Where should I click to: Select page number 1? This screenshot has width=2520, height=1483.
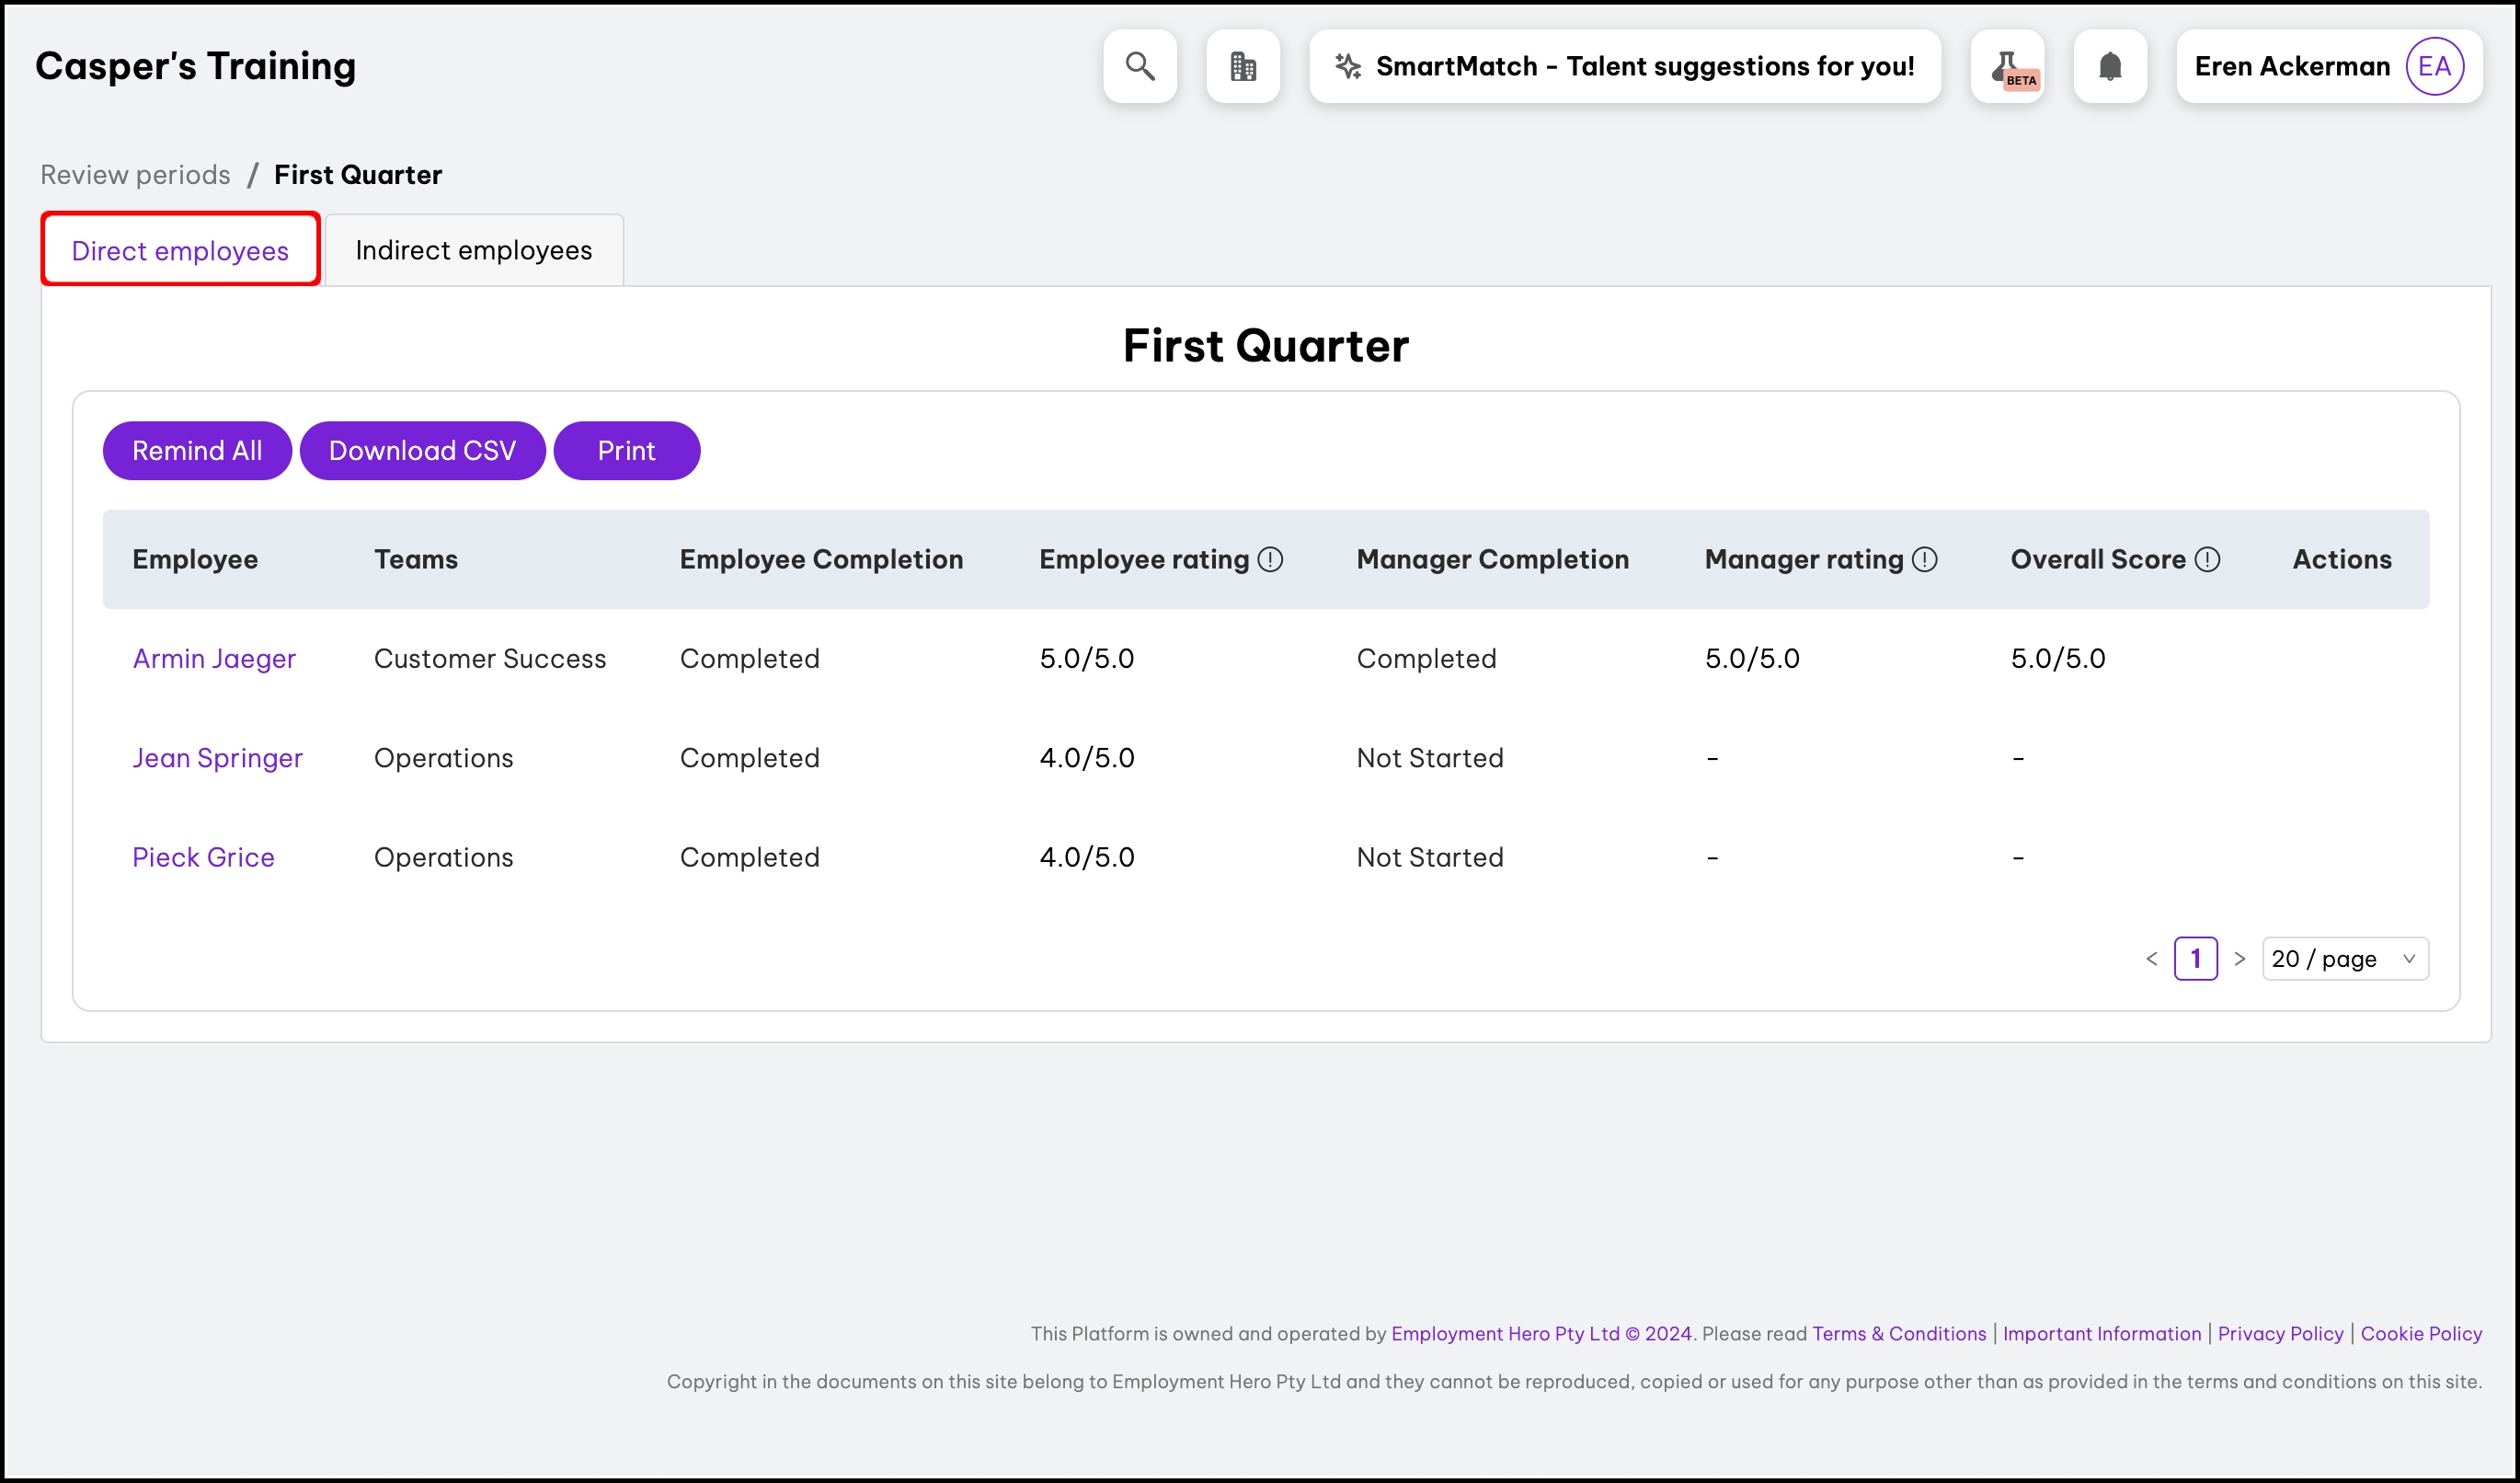click(2196, 959)
